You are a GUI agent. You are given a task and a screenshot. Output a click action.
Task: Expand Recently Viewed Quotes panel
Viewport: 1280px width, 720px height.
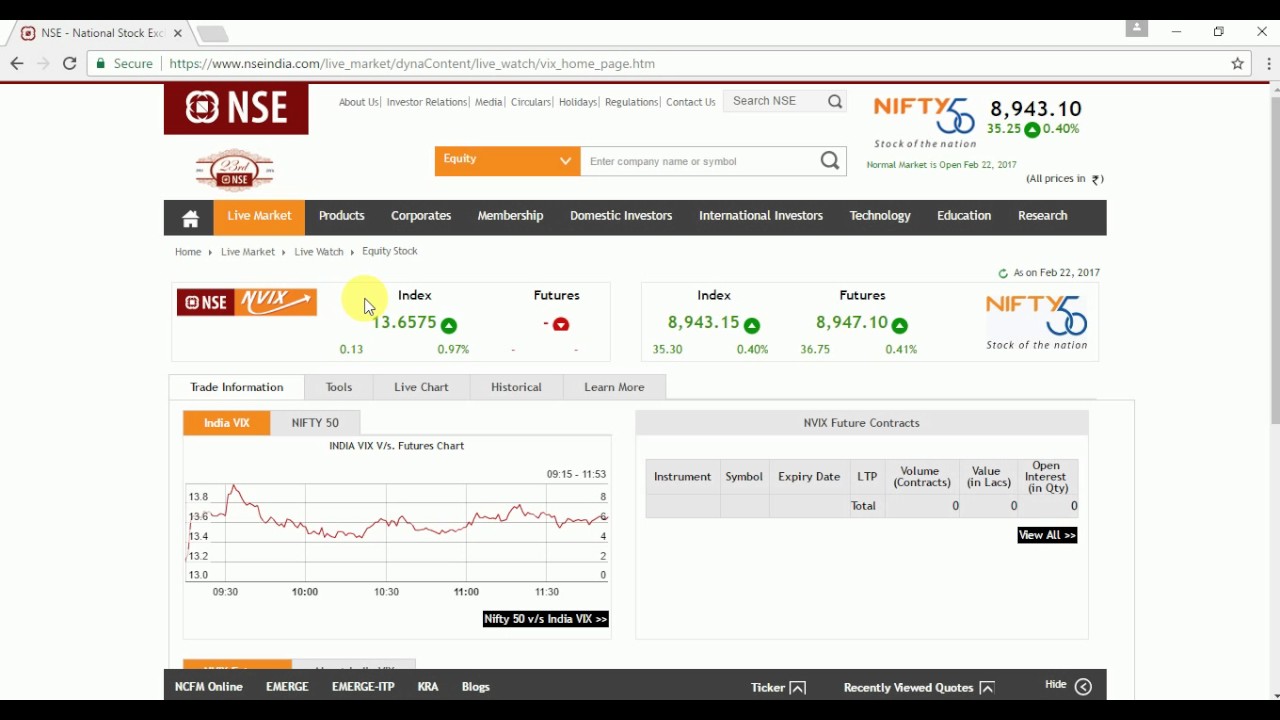919,687
